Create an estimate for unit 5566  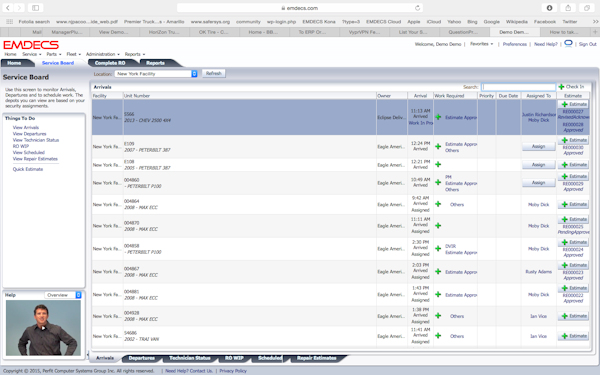(x=573, y=104)
